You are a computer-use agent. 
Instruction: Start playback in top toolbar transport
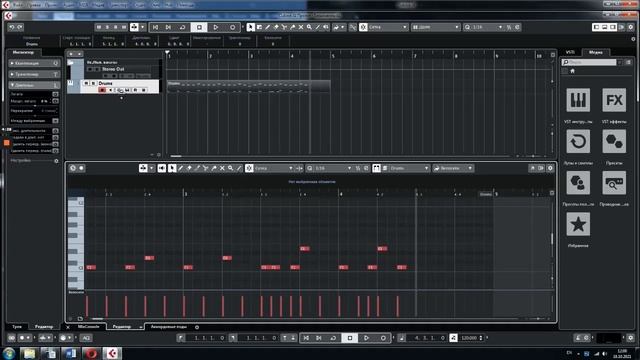coord(216,27)
